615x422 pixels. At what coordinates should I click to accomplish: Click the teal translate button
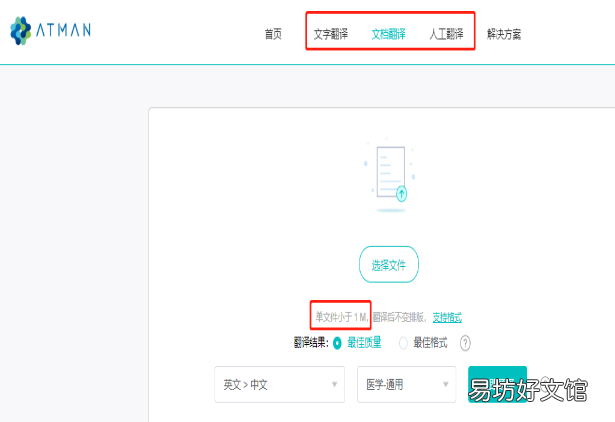[497, 384]
